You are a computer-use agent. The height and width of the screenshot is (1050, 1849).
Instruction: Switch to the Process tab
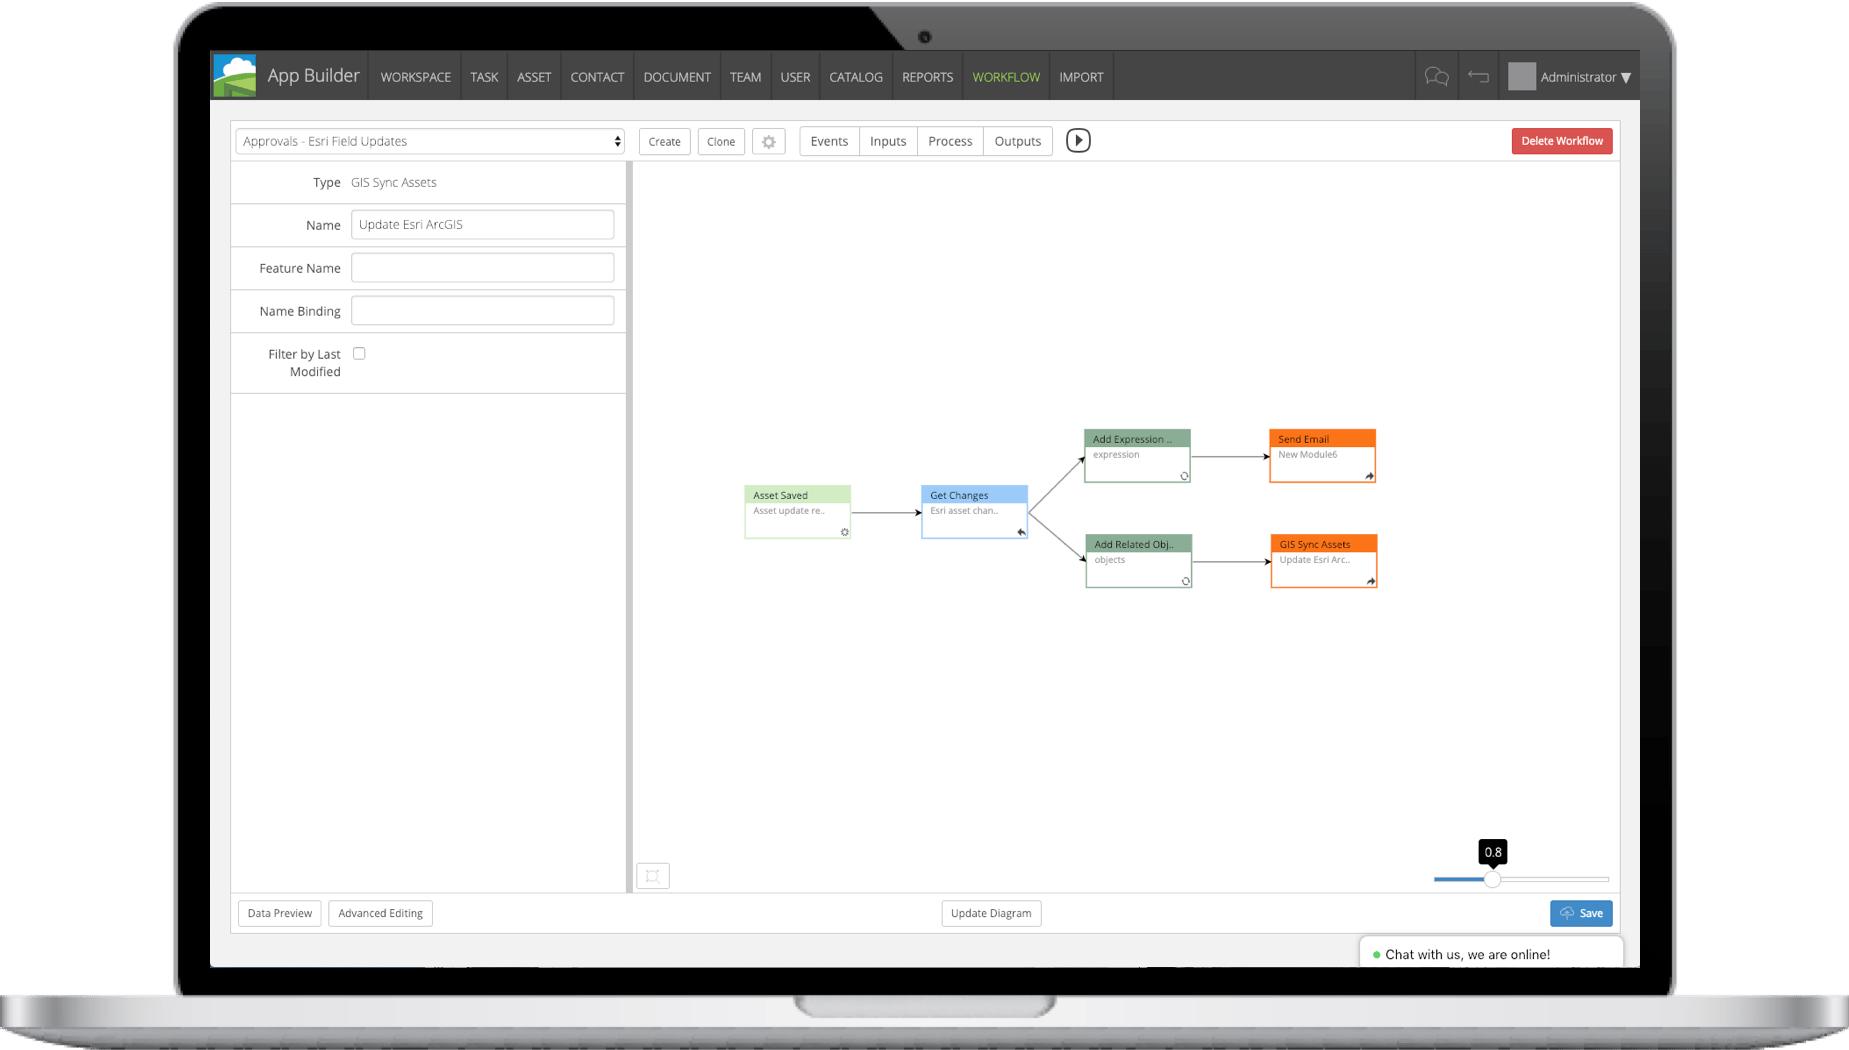949,141
